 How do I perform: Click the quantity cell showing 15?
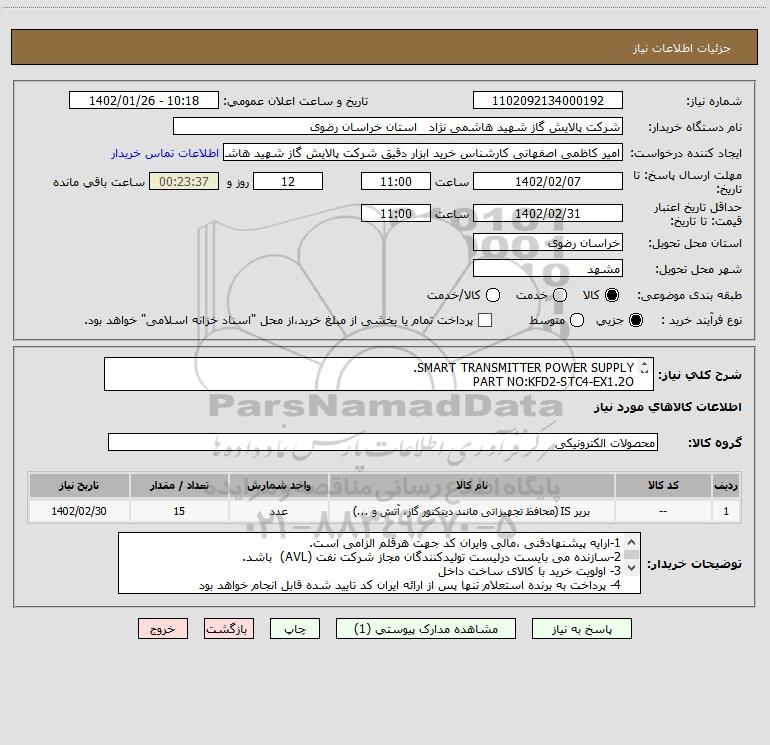click(179, 511)
